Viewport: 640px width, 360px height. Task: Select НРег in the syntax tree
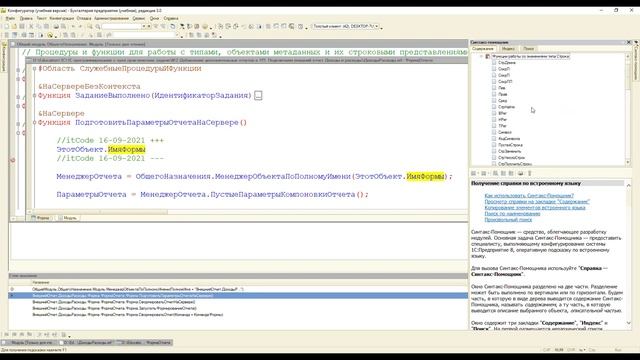click(x=502, y=120)
